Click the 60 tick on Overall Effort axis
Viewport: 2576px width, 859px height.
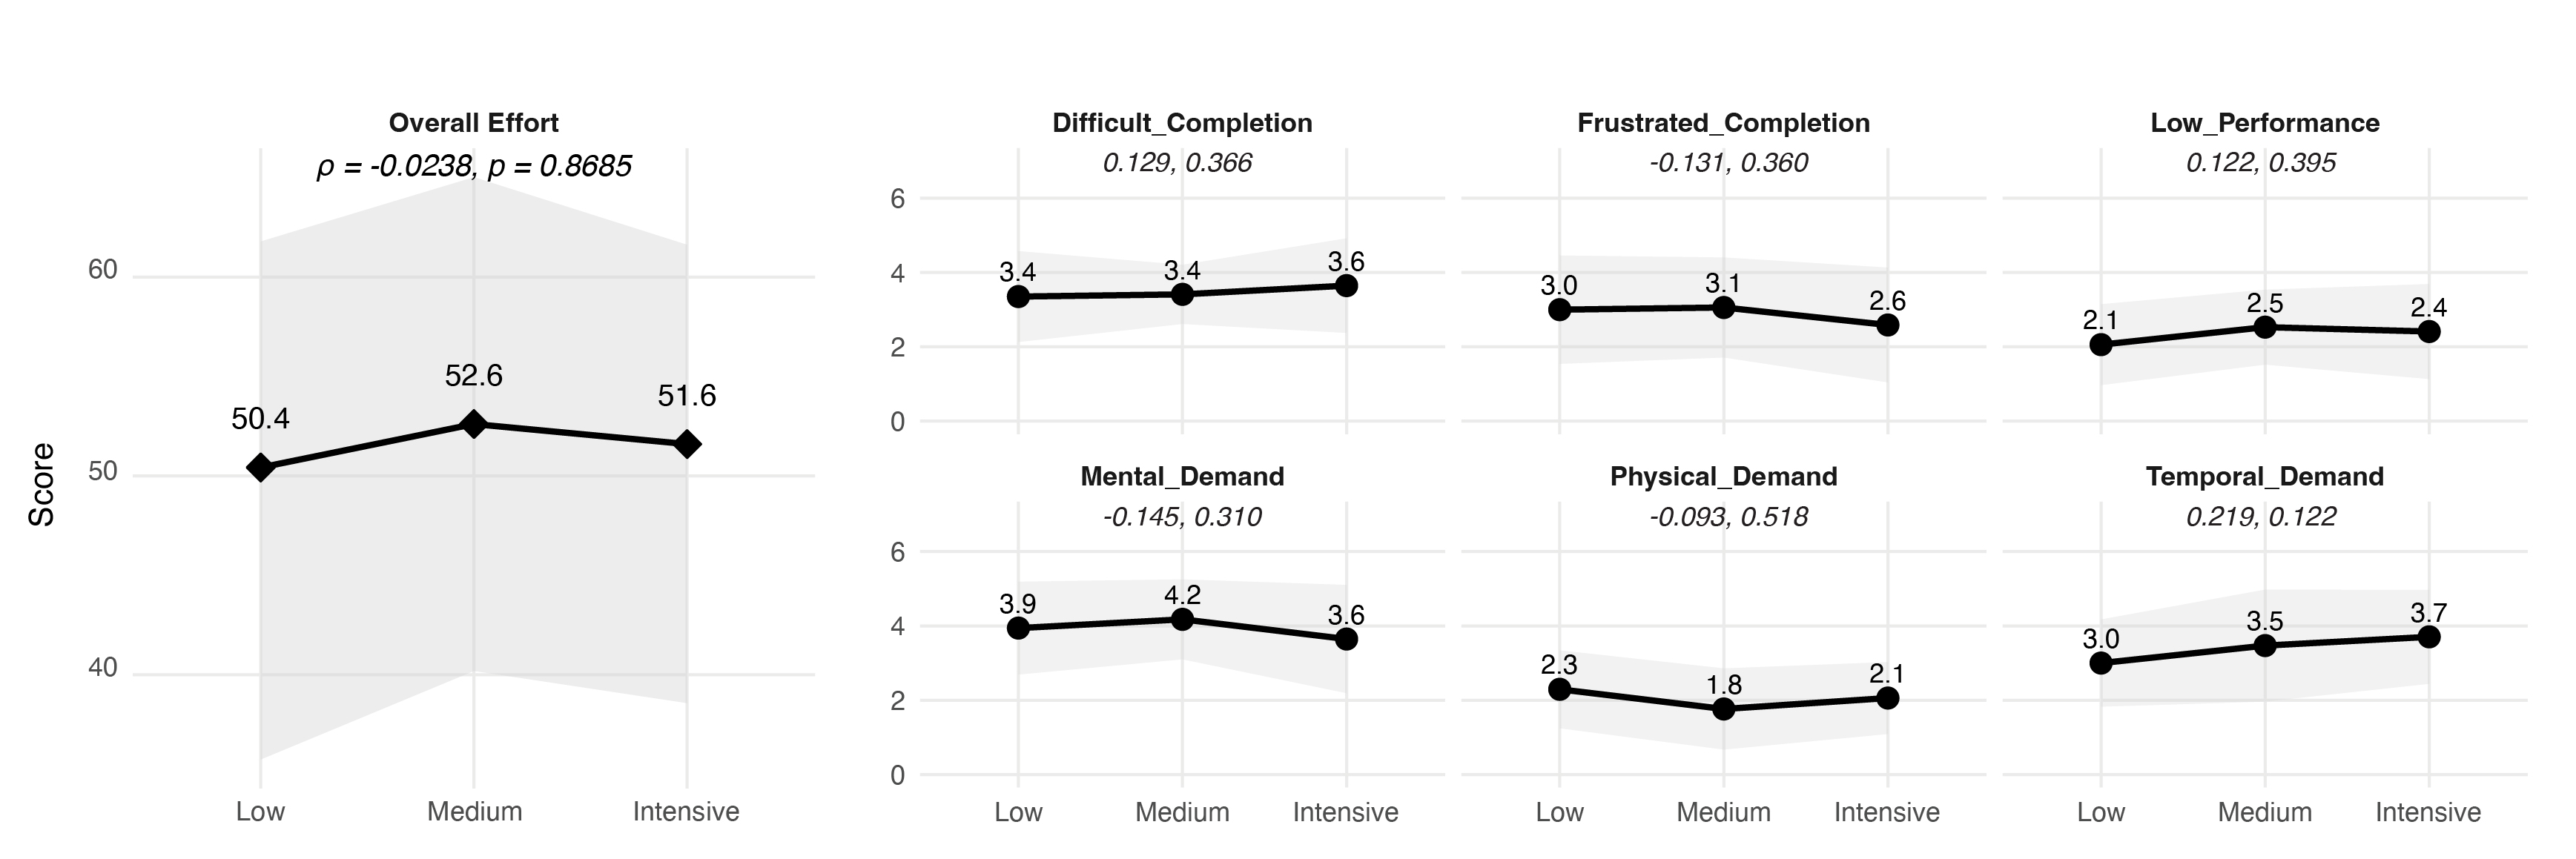click(x=103, y=270)
